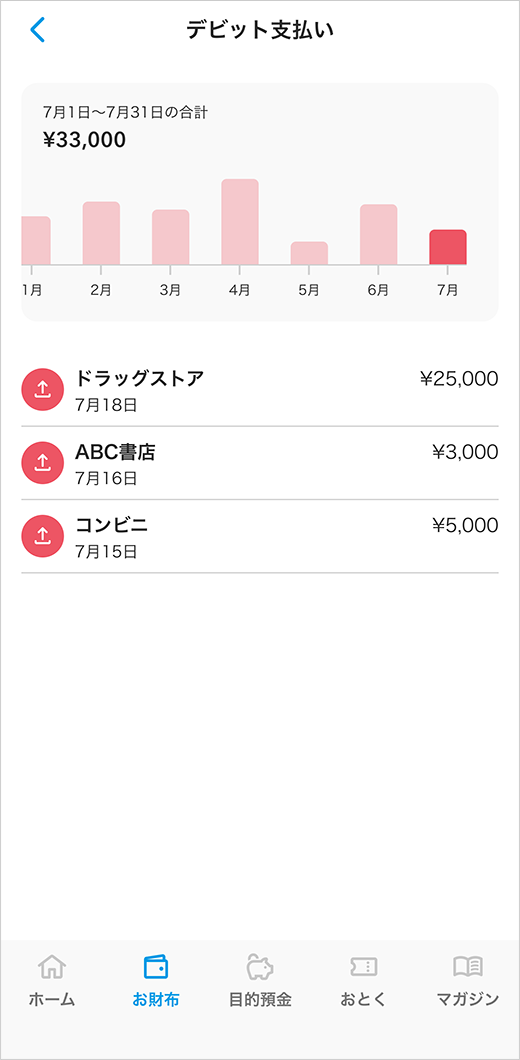Select the 3月 bar in the chart
The height and width of the screenshot is (1060, 520).
coord(170,237)
